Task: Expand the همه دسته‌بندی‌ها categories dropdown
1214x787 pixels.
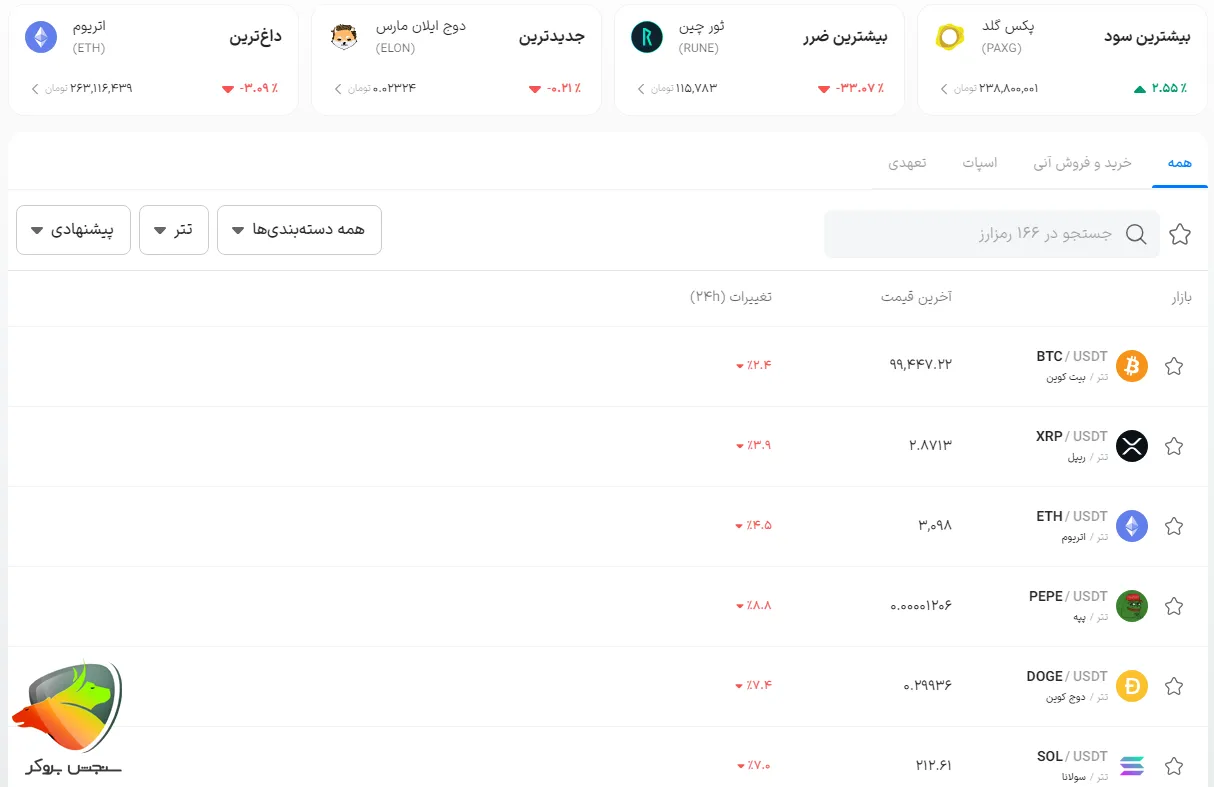Action: pos(299,229)
